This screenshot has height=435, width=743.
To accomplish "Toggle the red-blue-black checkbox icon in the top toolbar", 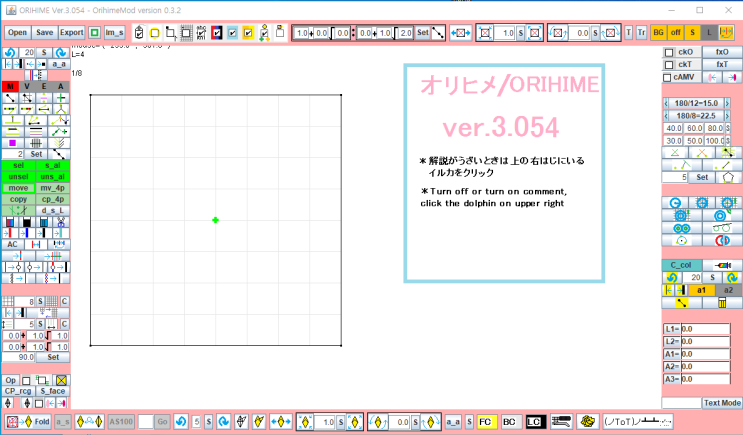I will click(x=217, y=33).
